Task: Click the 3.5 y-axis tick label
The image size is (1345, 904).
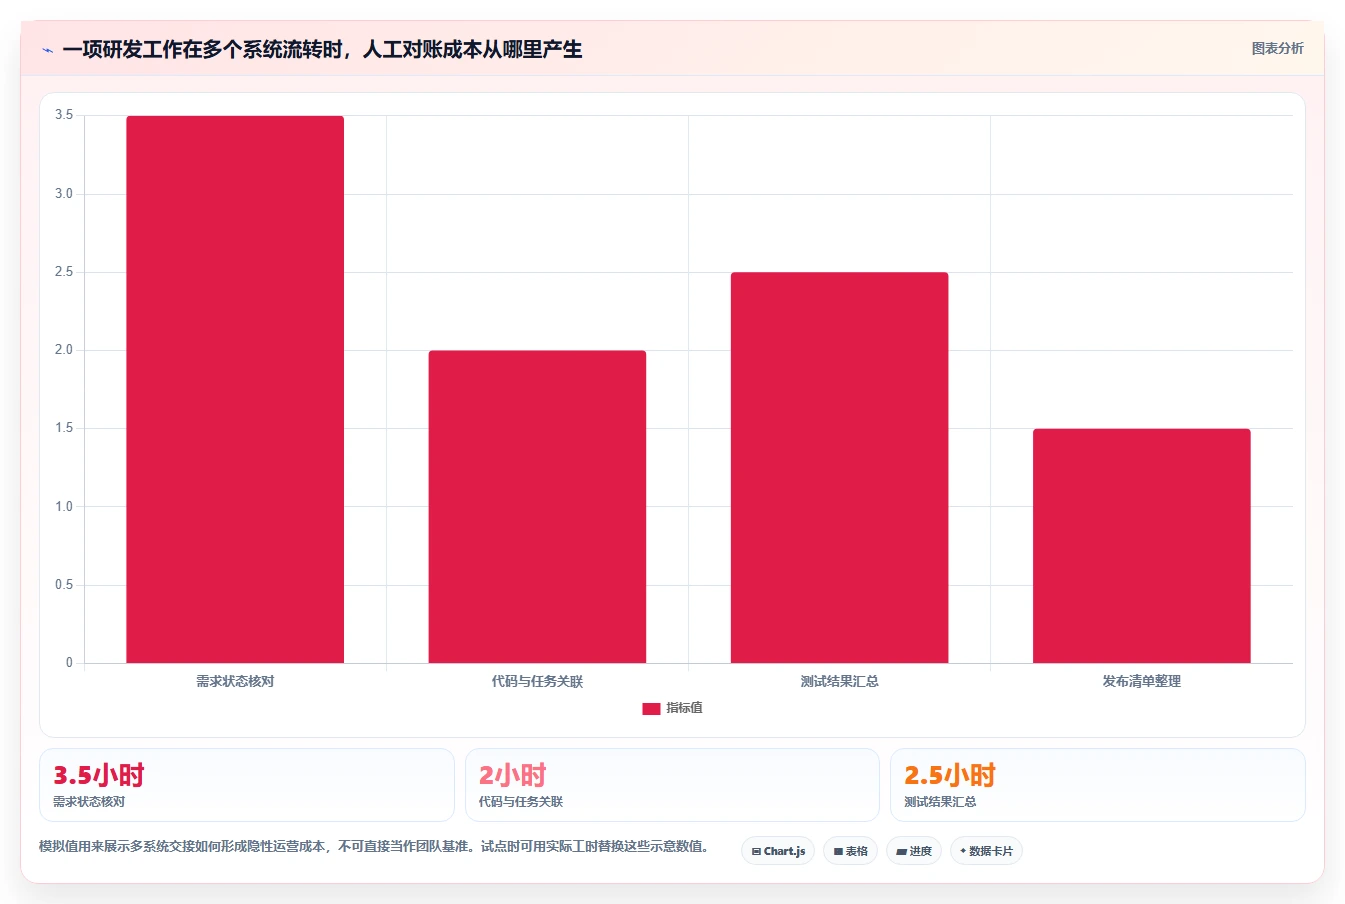Action: [64, 115]
